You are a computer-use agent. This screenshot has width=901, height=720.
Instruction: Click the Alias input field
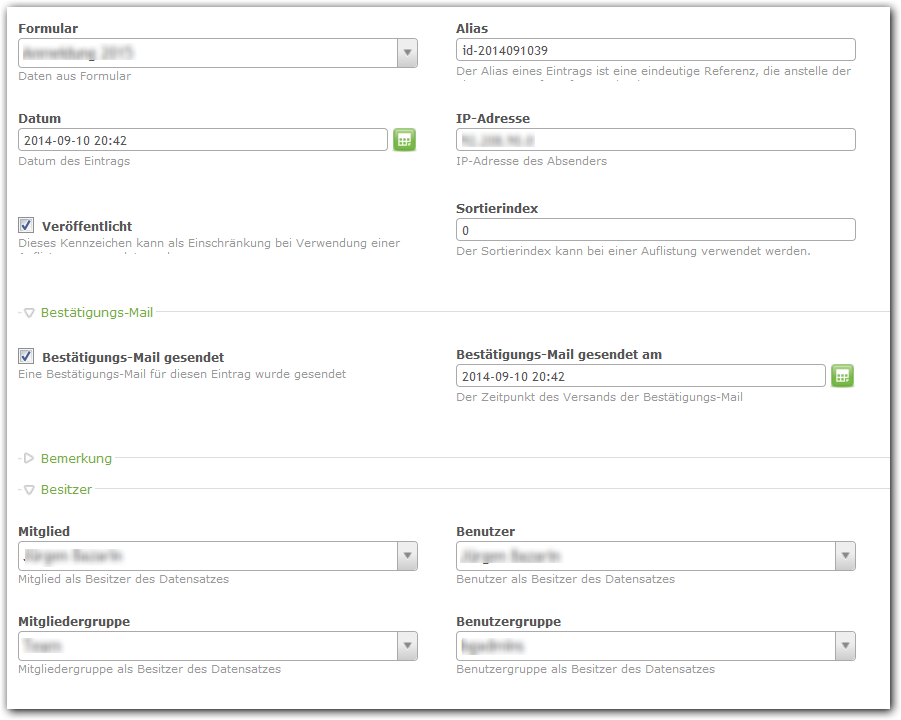pos(655,50)
